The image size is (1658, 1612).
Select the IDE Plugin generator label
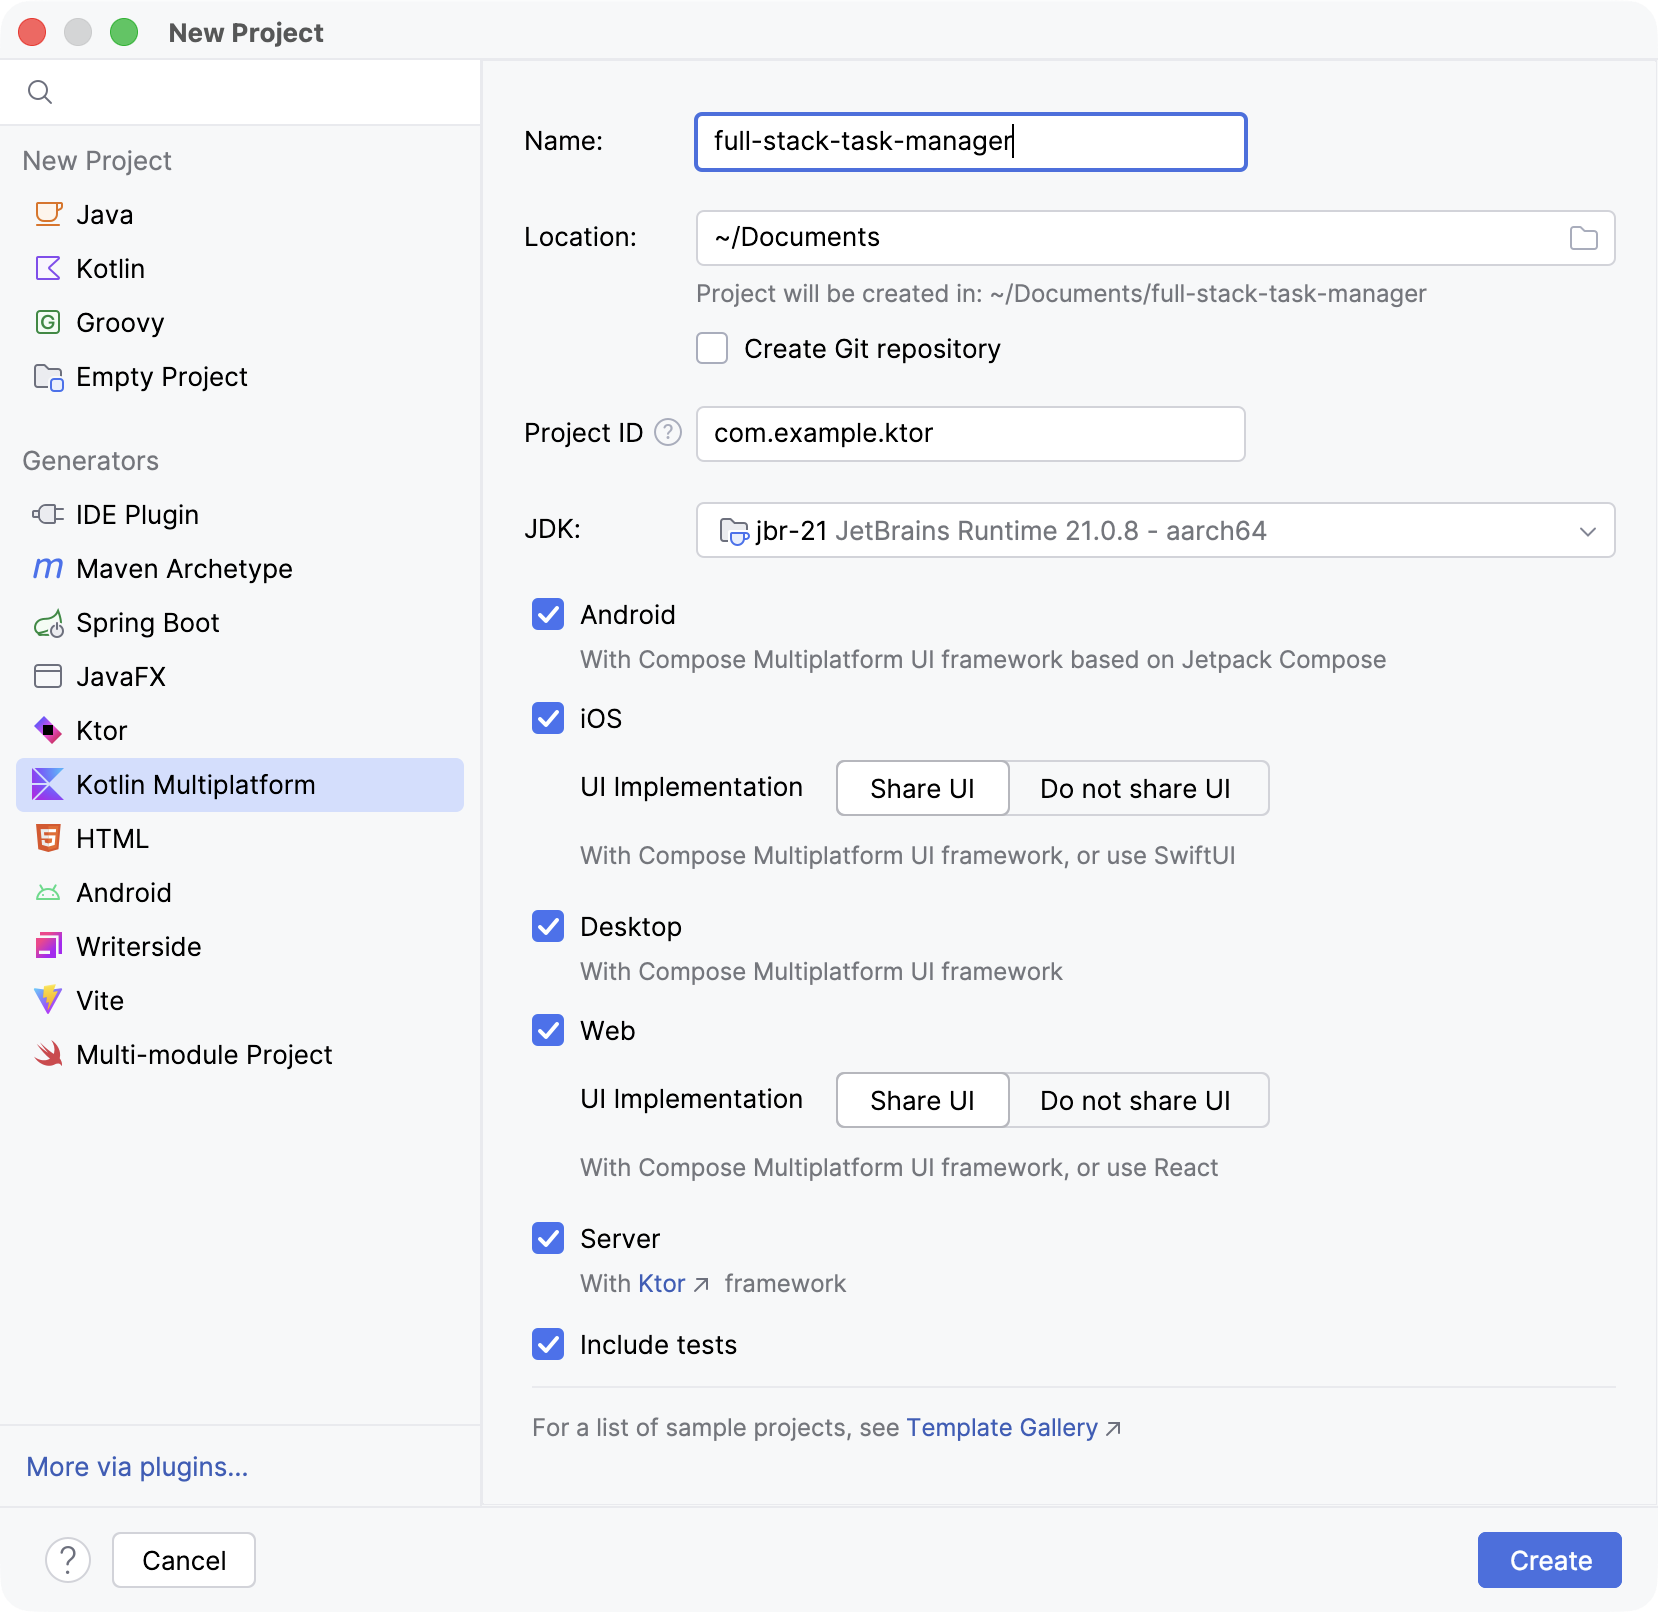tap(137, 514)
